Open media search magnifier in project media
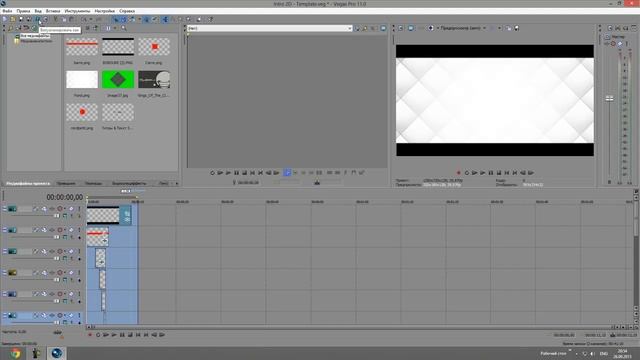640x360 pixels. (x=123, y=28)
